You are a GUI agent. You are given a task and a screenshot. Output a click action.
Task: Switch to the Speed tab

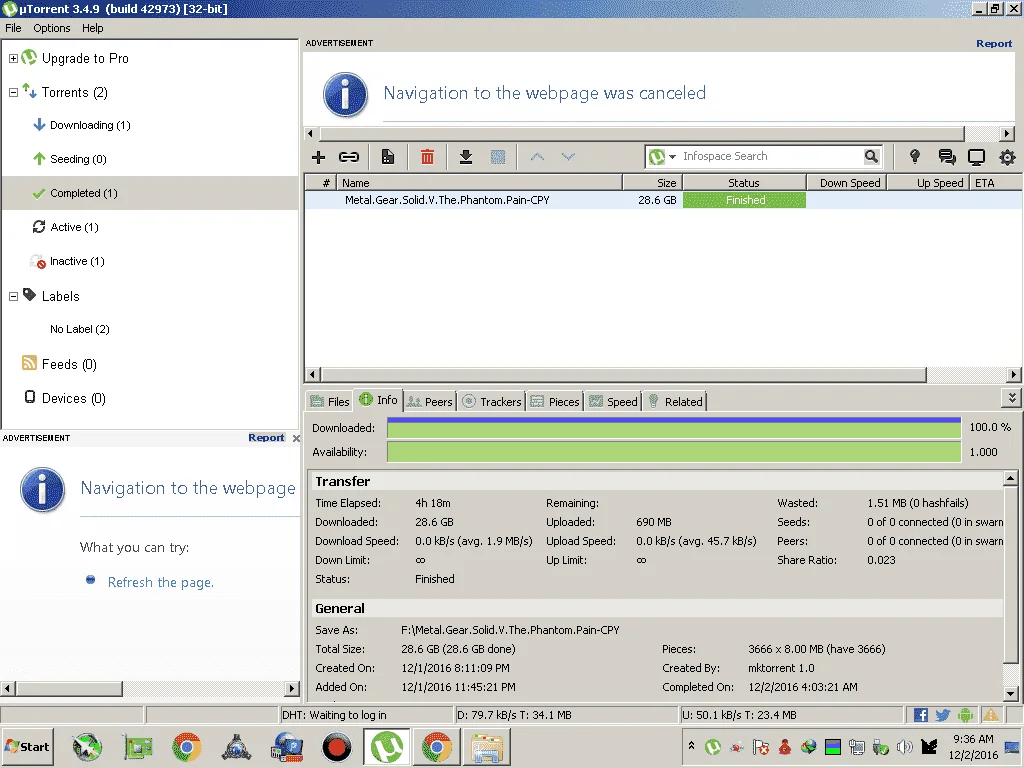click(613, 402)
